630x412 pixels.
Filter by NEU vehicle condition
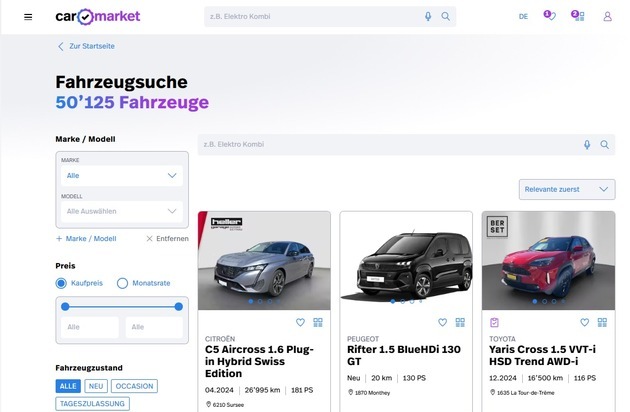96,386
